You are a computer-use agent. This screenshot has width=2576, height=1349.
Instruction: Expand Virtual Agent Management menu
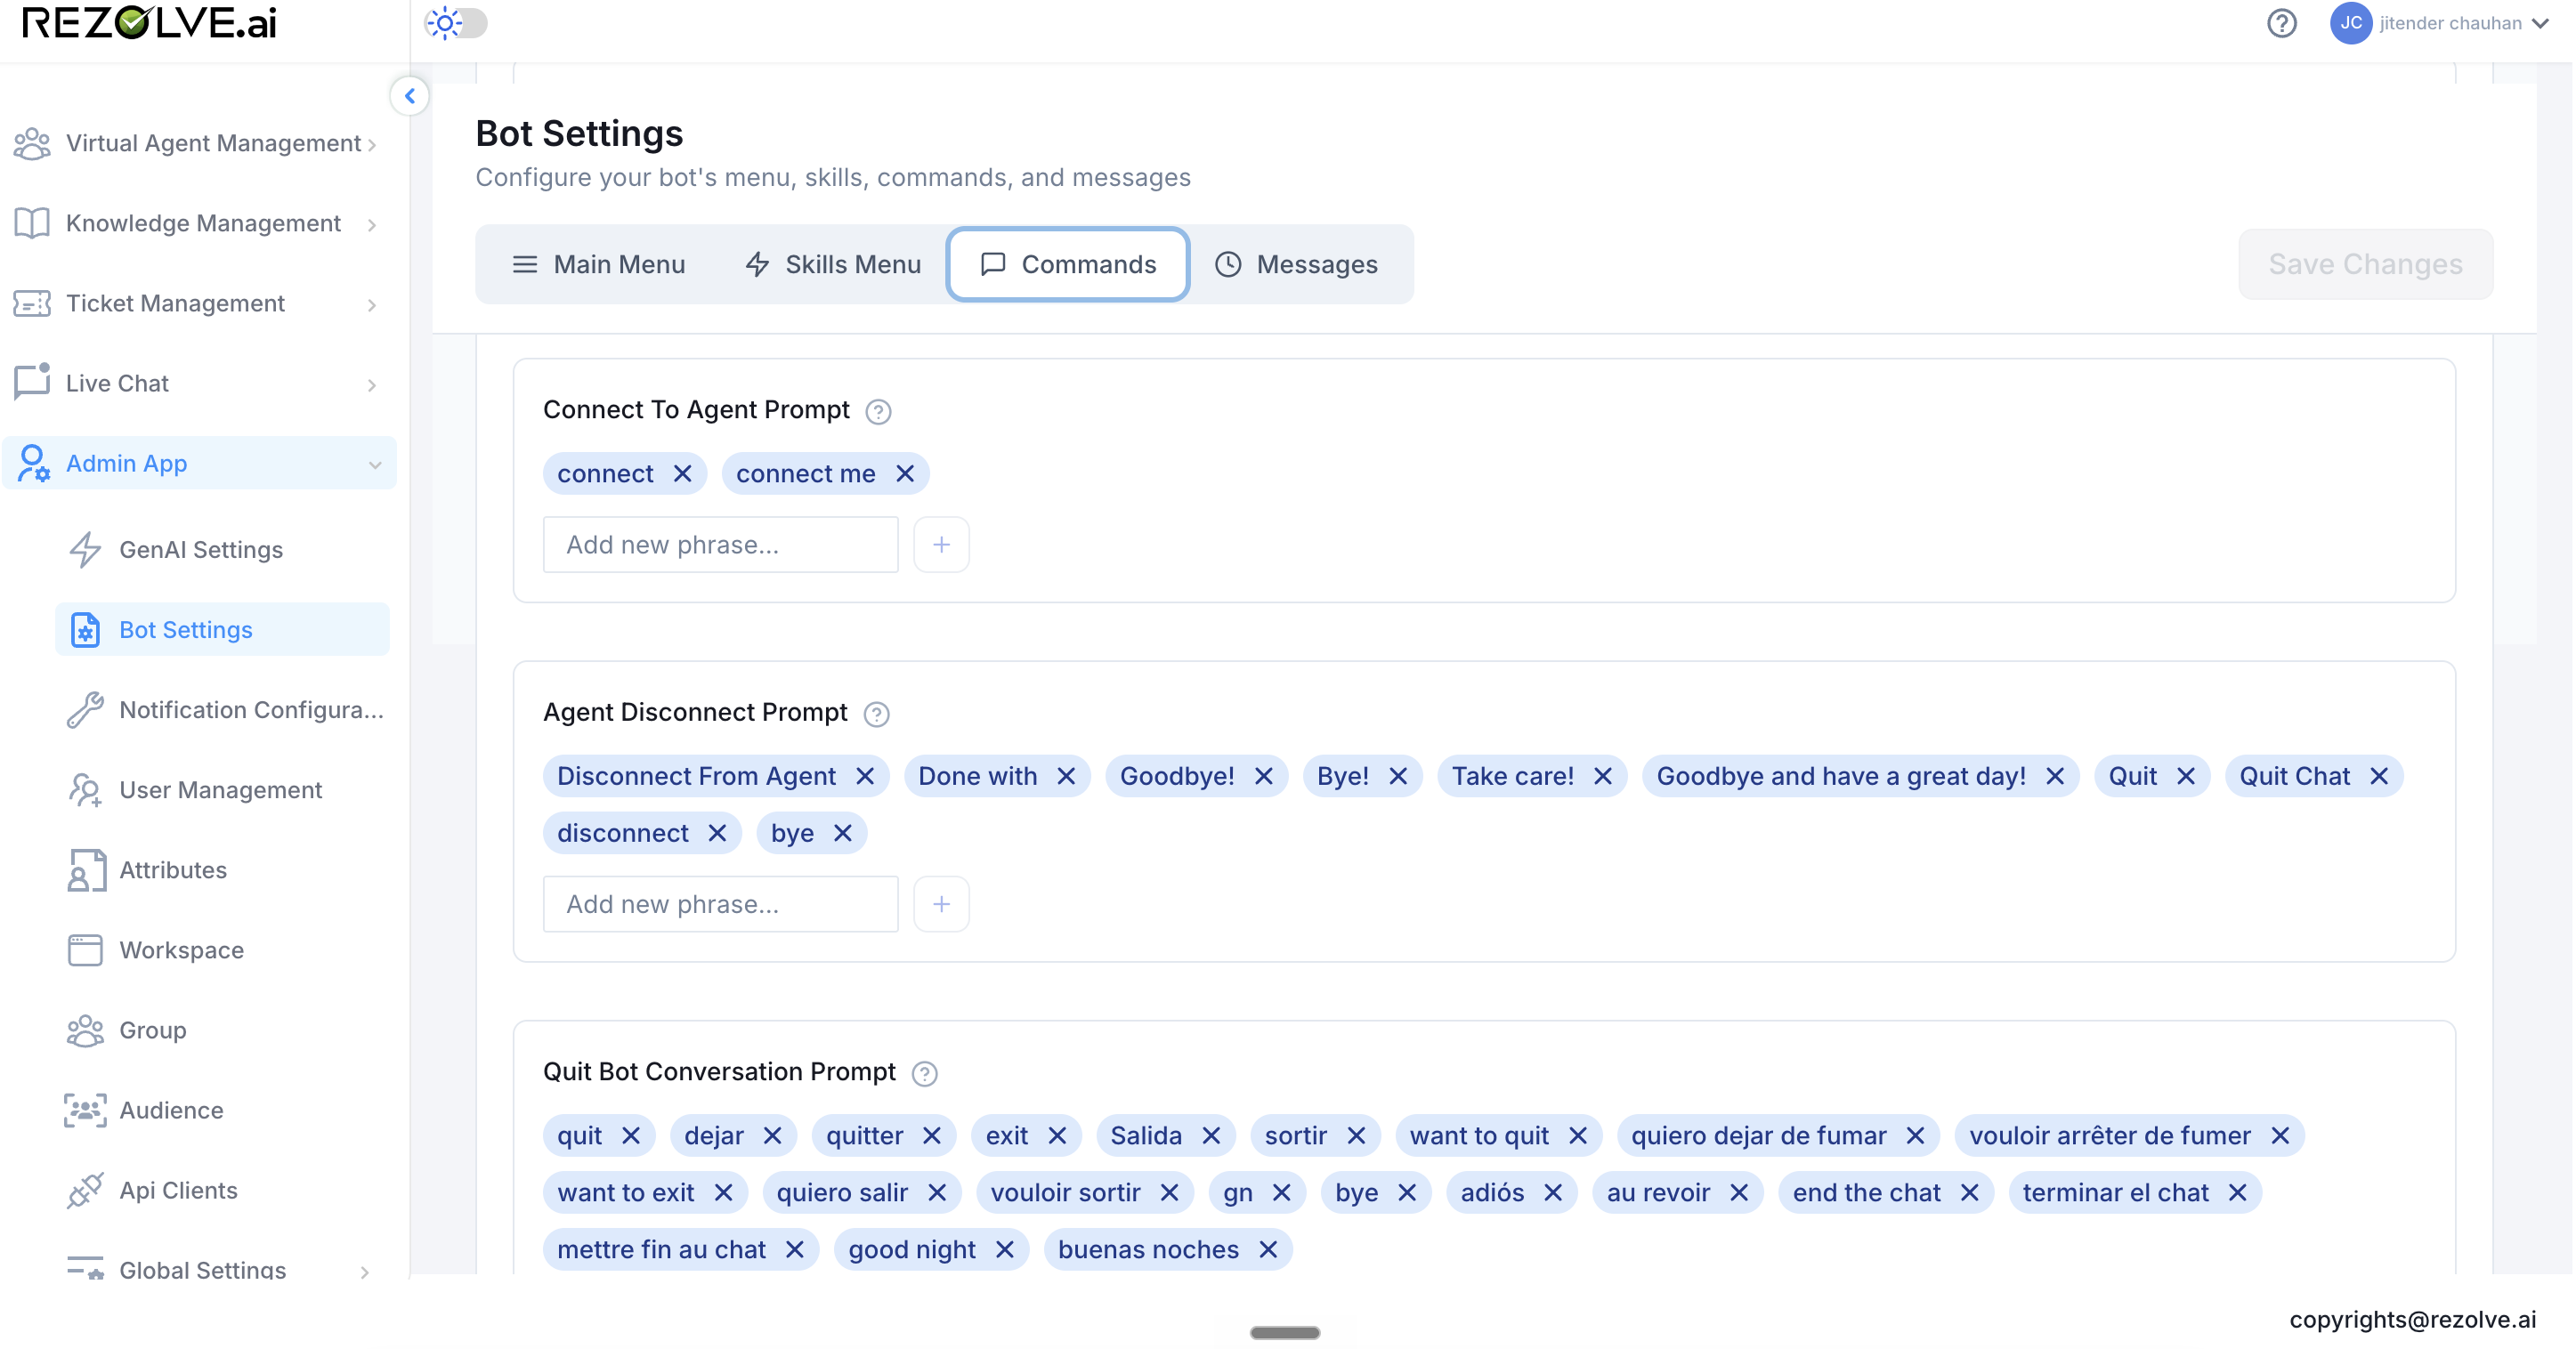(200, 143)
